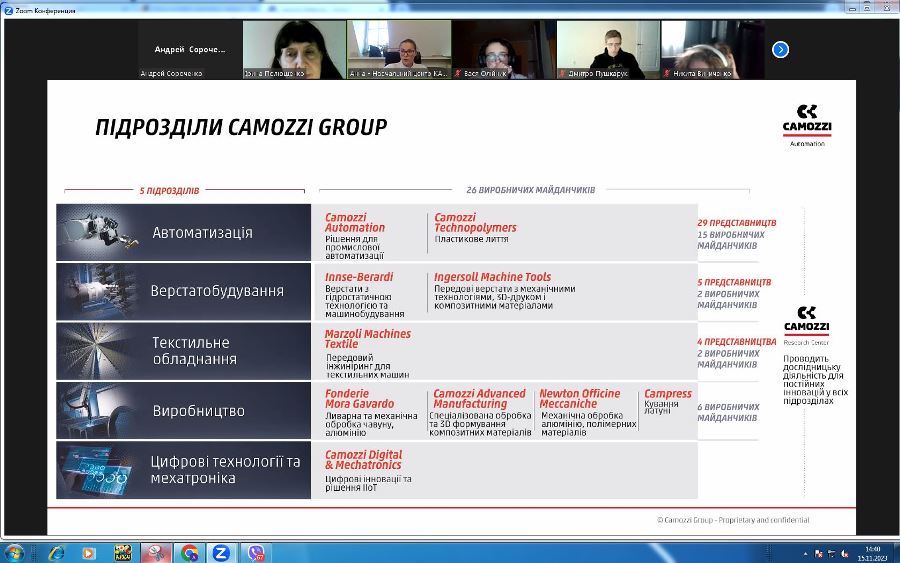900x563 pixels.
Task: Show hidden system tray icons
Action: [805, 554]
